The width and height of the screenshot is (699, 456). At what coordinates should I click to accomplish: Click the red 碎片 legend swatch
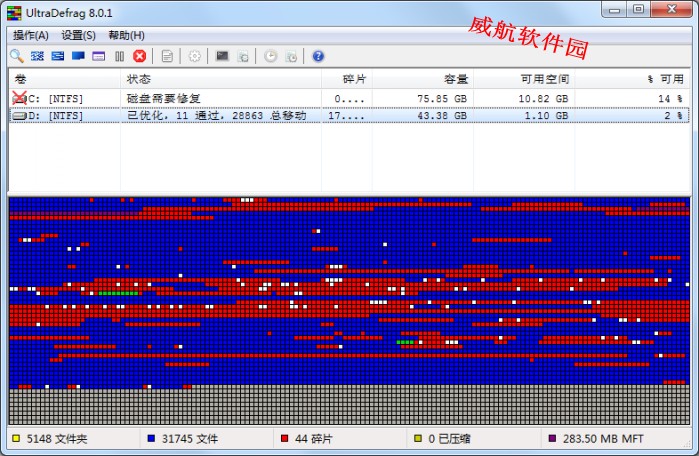tap(285, 438)
